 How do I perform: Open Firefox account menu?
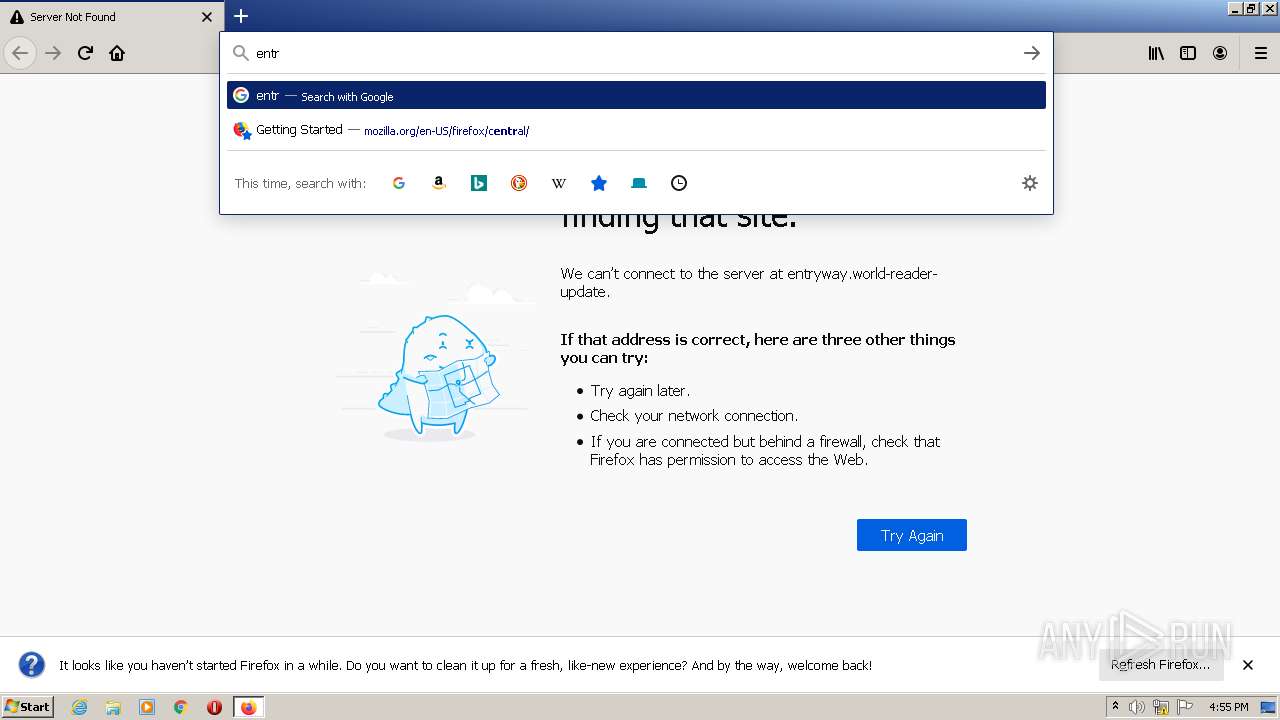1220,53
